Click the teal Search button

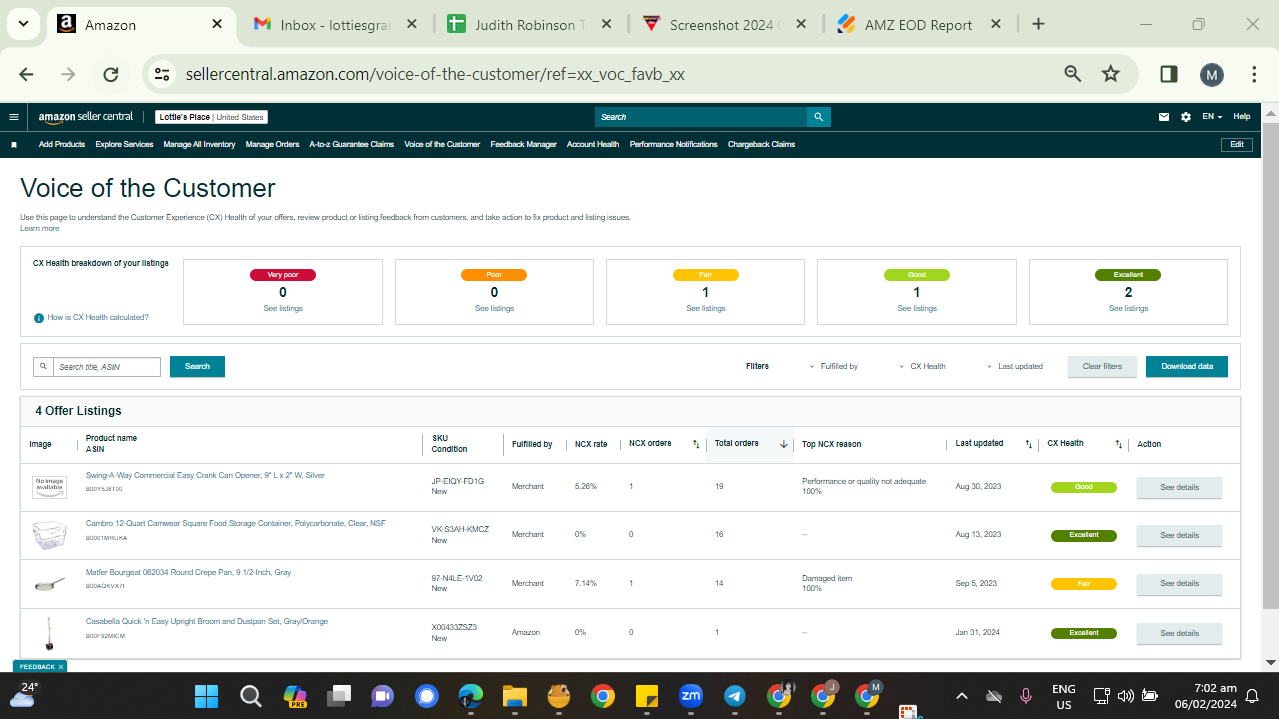(197, 367)
